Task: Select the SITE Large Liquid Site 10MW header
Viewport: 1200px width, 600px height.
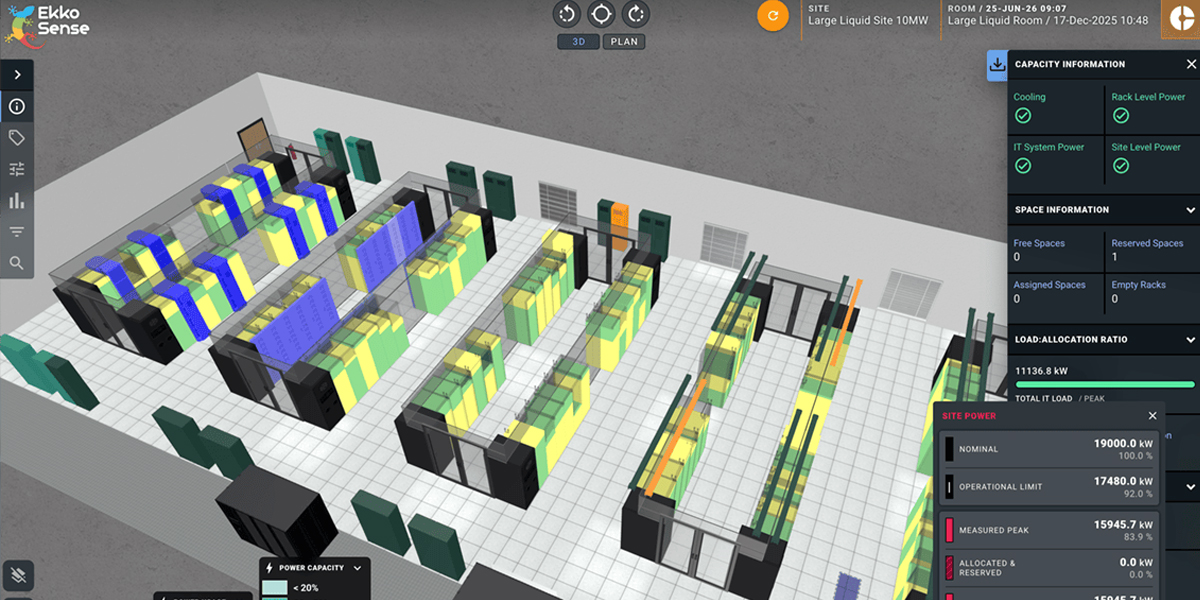Action: pos(866,14)
